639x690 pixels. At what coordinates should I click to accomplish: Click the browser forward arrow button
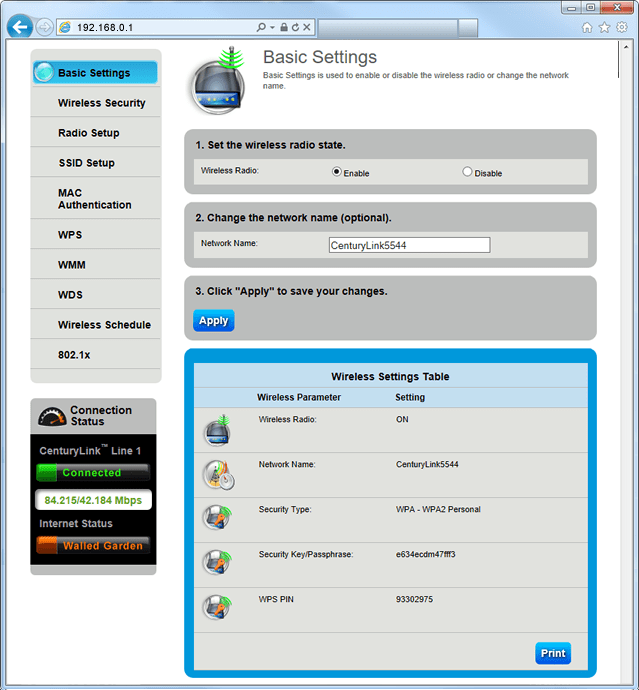pos(44,27)
